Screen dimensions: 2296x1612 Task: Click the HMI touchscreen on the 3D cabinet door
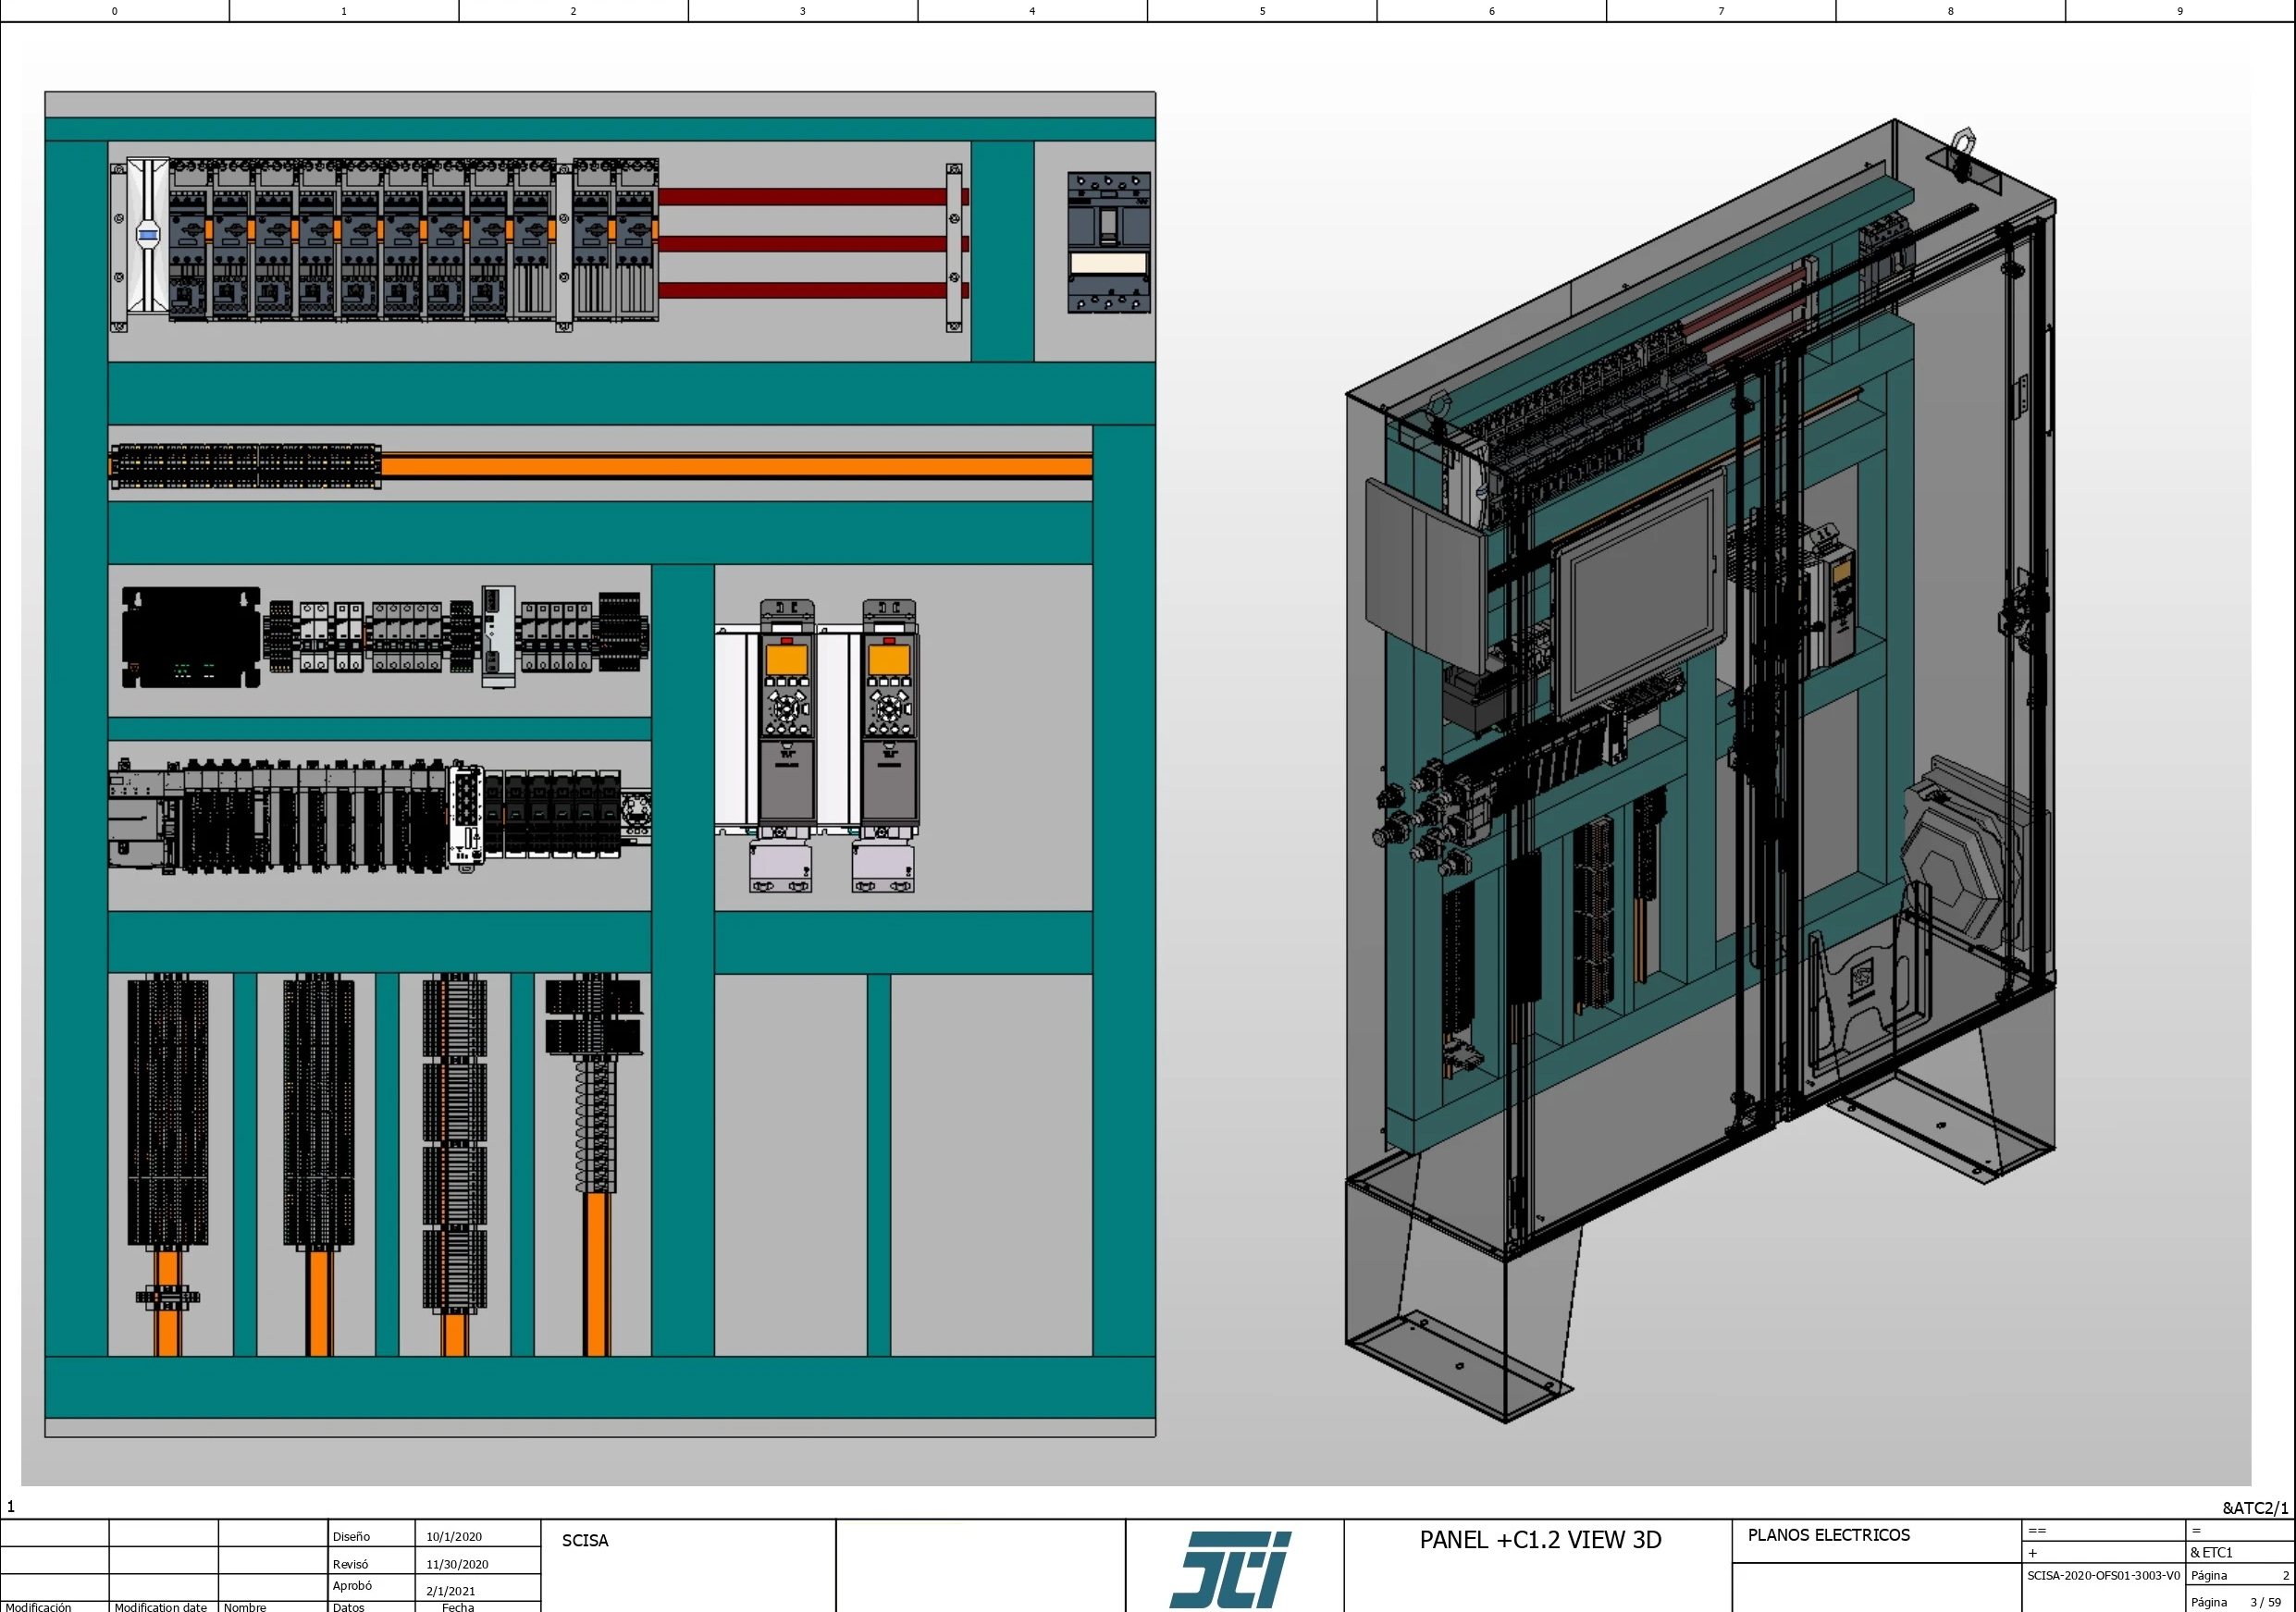[1640, 592]
